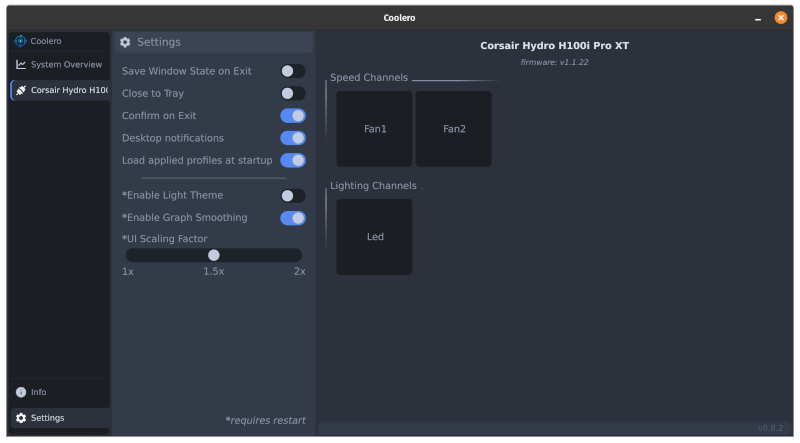Screen dimensions: 800x443
Task: Click the Corsair Hydro H100i Pro XT title
Action: (555, 45)
